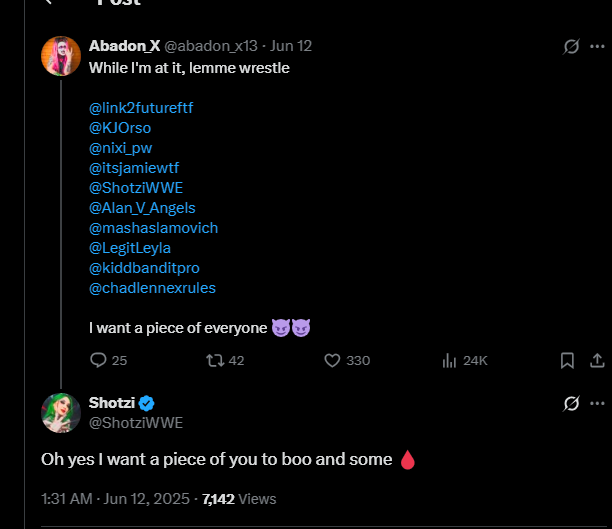Image resolution: width=612 pixels, height=529 pixels.
Task: View analytics showing 24K views
Action: [449, 360]
